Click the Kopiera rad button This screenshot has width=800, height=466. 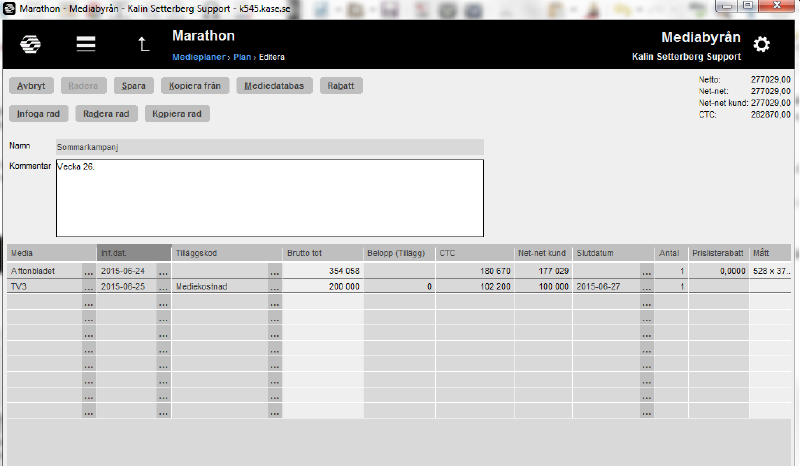[177, 114]
